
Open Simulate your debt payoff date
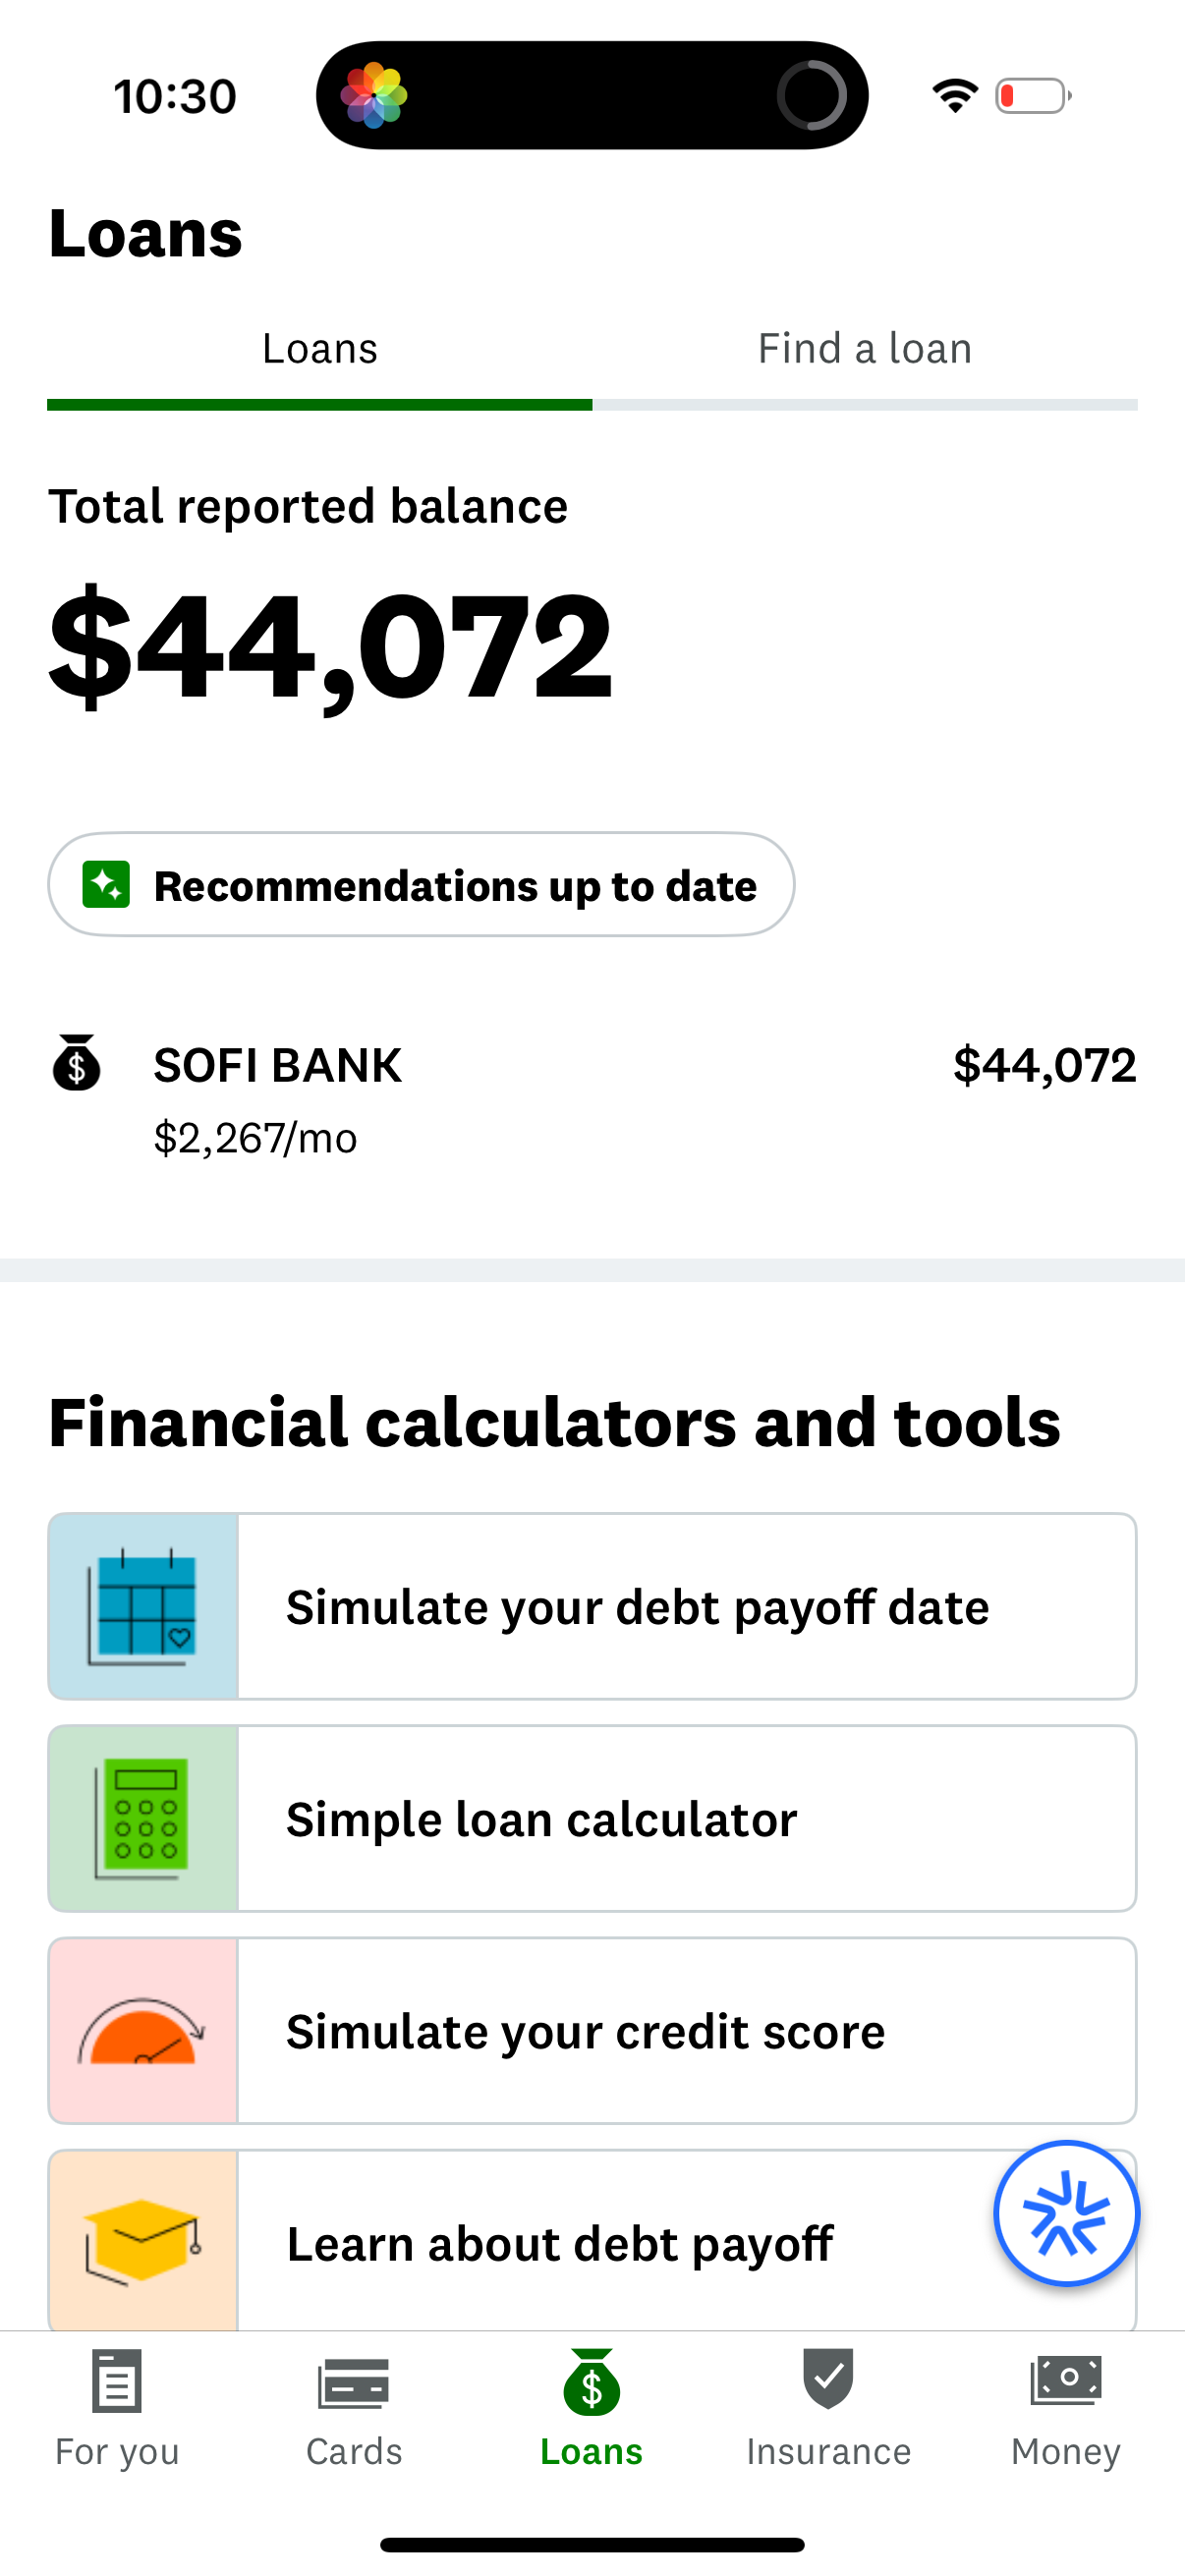point(637,1606)
